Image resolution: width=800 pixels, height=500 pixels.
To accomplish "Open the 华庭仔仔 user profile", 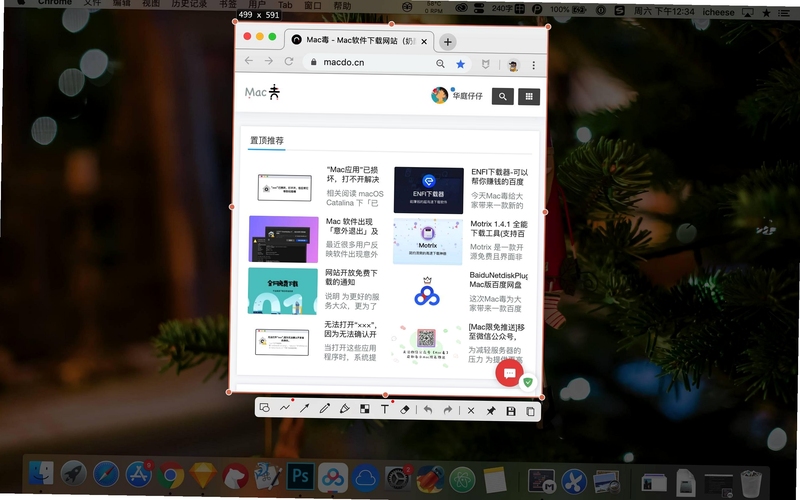I will [457, 95].
